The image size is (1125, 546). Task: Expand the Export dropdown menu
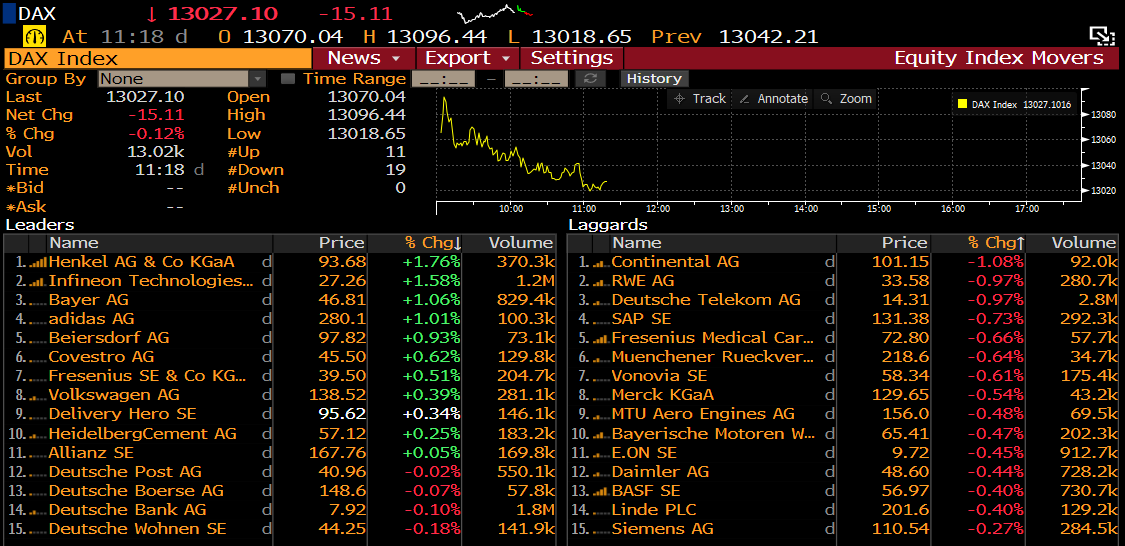coord(467,58)
